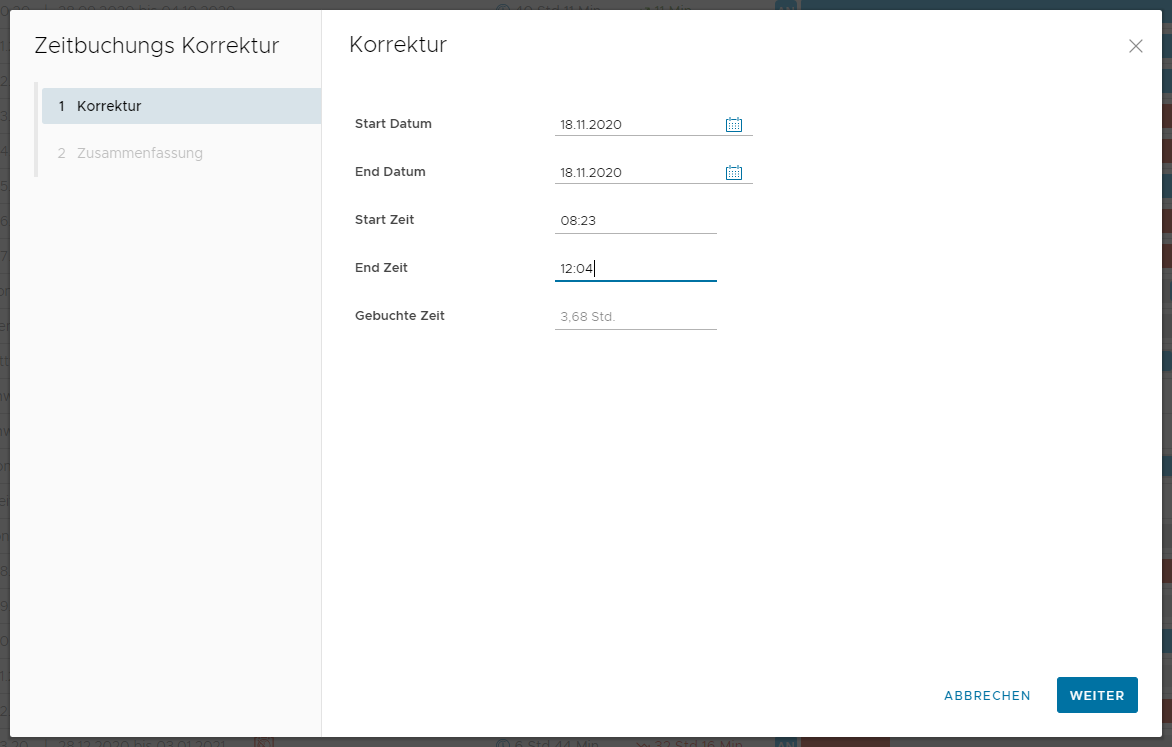The width and height of the screenshot is (1172, 747).
Task: Click the Start Zeit label
Action: click(x=384, y=220)
